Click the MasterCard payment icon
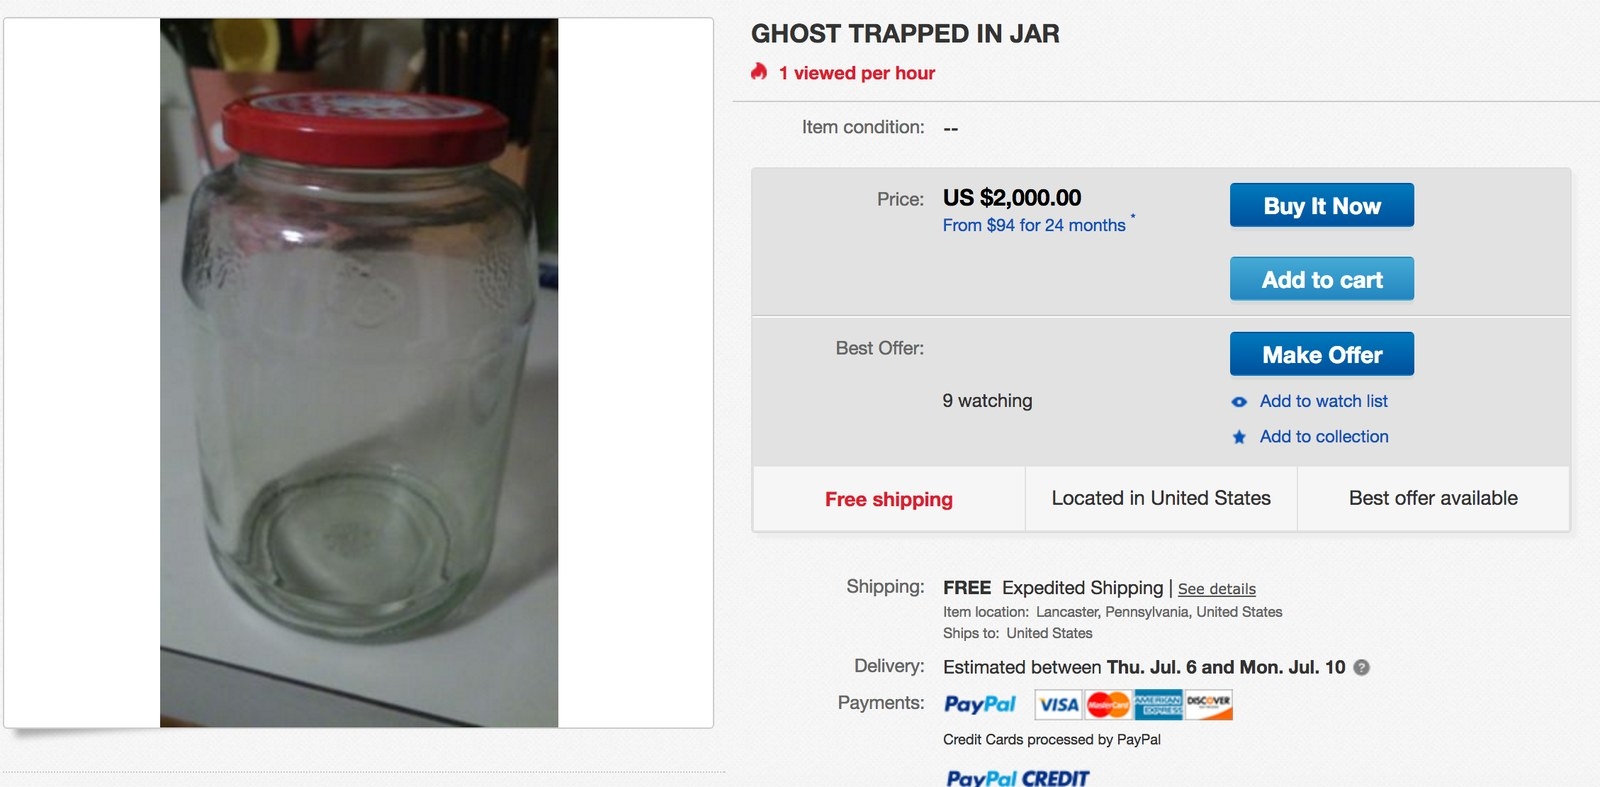Screen dimensions: 1600x787 point(1108,705)
